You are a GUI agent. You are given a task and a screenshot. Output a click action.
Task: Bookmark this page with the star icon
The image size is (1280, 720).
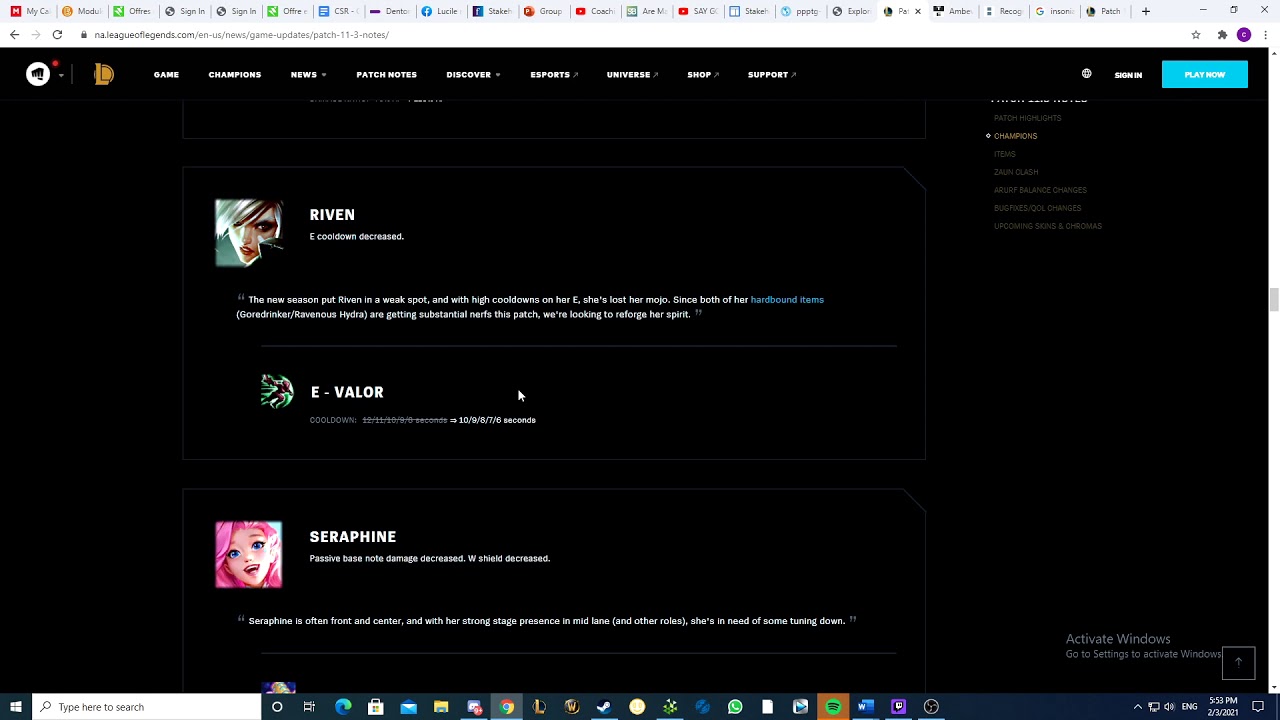(1196, 35)
